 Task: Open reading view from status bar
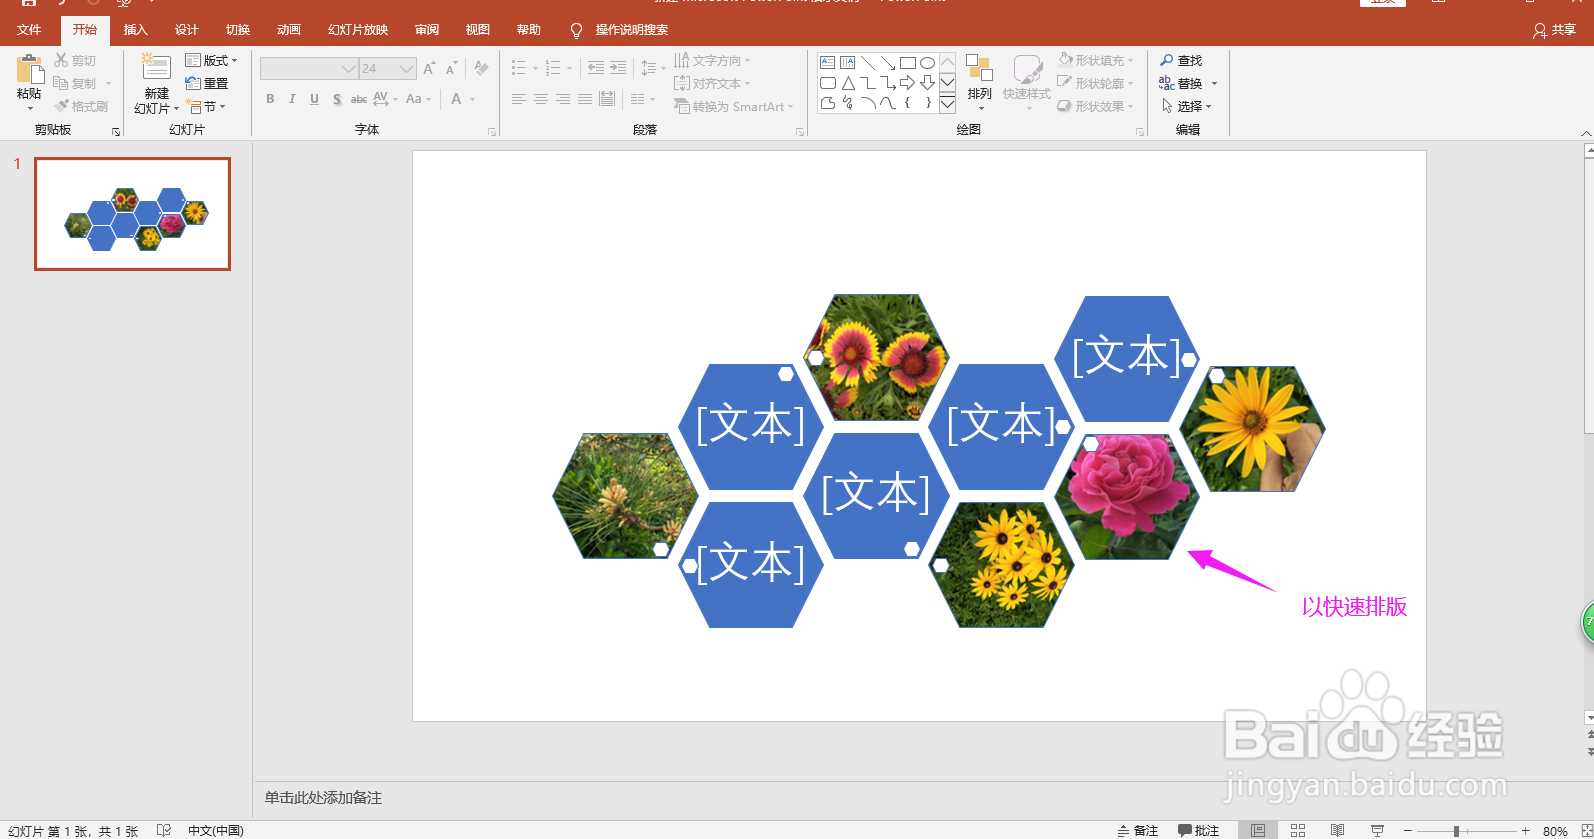pos(1338,830)
